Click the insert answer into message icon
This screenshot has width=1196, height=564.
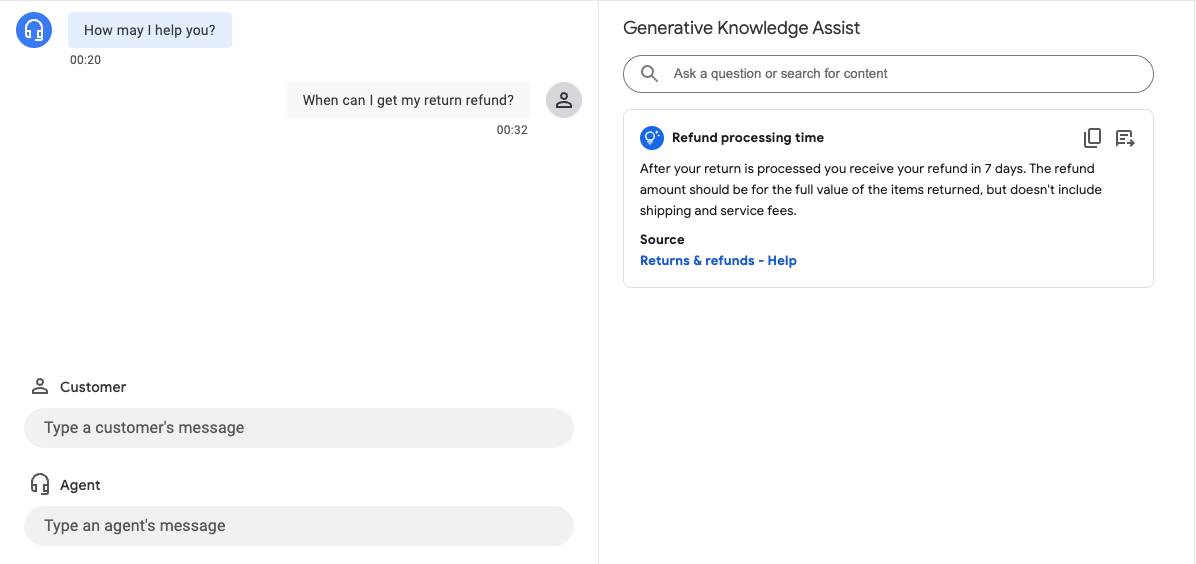1125,138
